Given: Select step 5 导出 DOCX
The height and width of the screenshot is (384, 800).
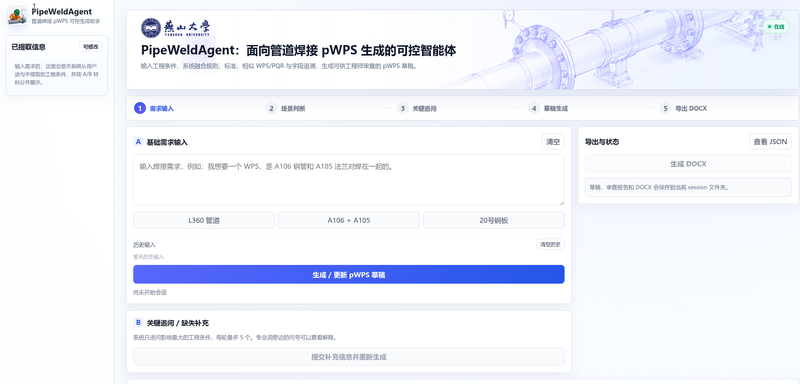Looking at the screenshot, I should point(684,109).
